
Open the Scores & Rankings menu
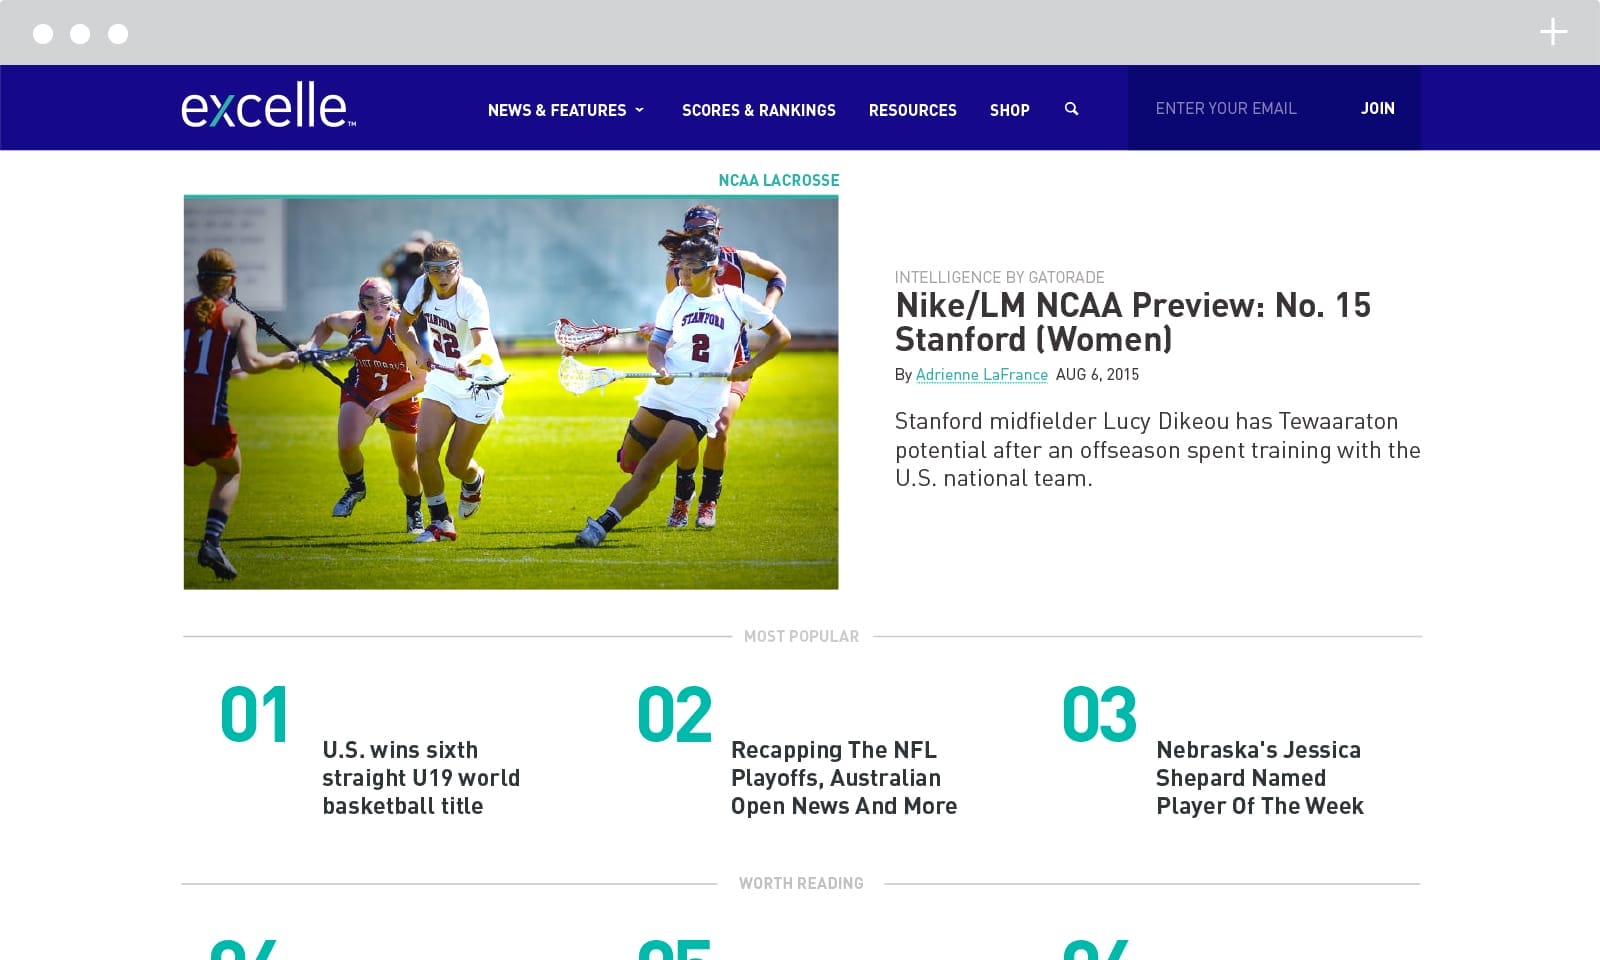[x=758, y=110]
